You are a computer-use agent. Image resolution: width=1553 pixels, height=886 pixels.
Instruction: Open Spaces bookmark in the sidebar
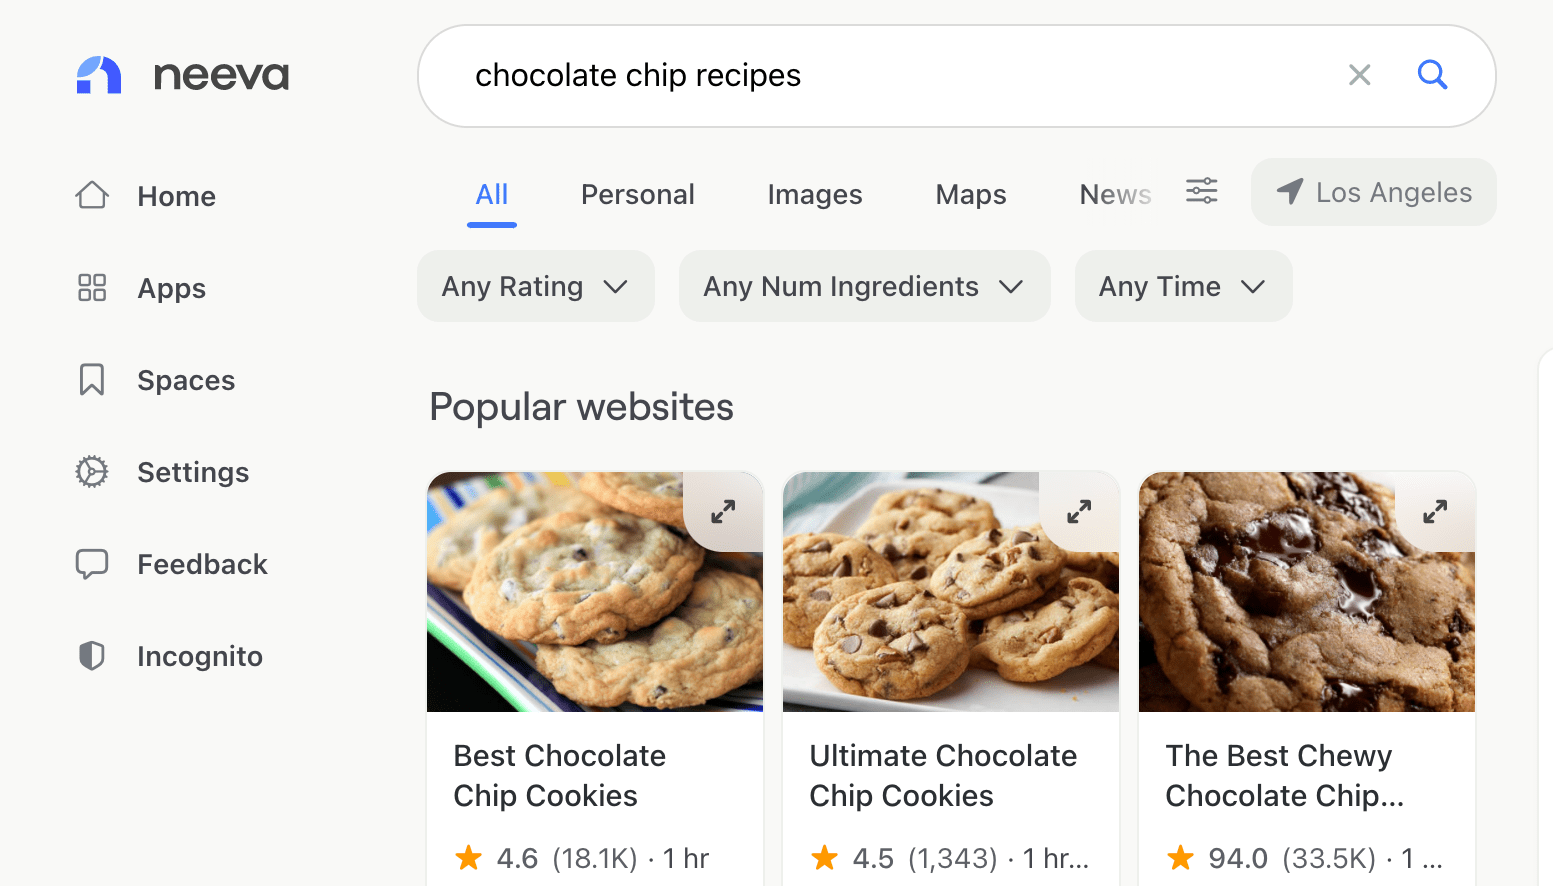tap(156, 380)
